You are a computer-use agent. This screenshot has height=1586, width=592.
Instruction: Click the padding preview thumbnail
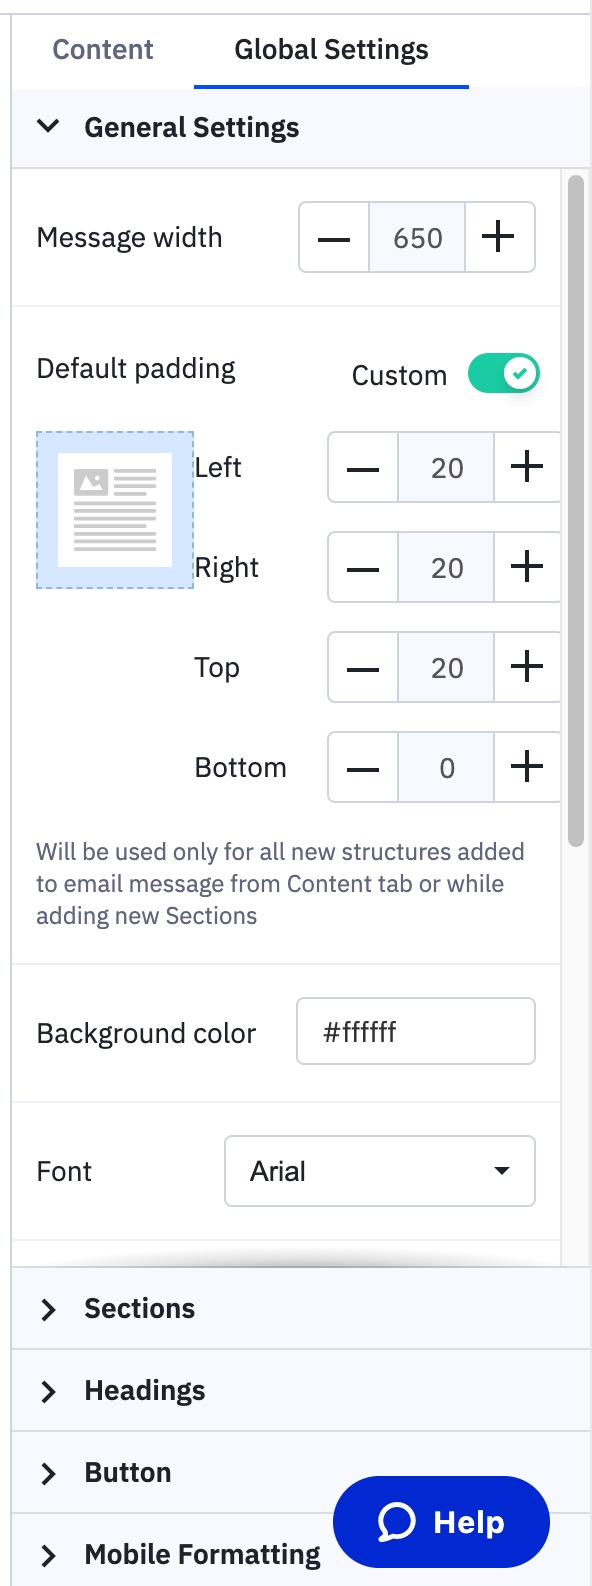coord(114,510)
